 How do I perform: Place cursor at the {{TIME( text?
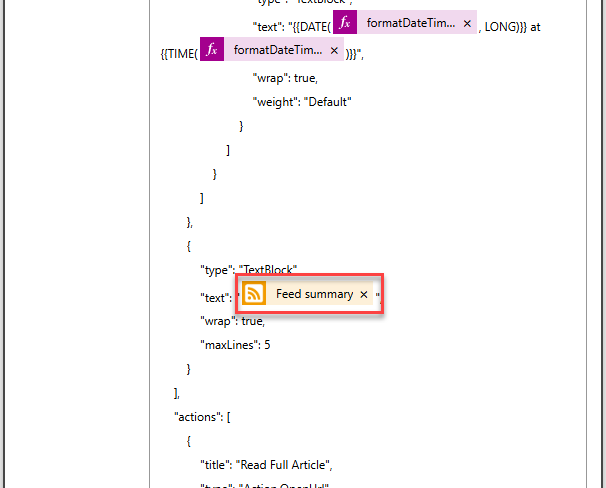[178, 52]
